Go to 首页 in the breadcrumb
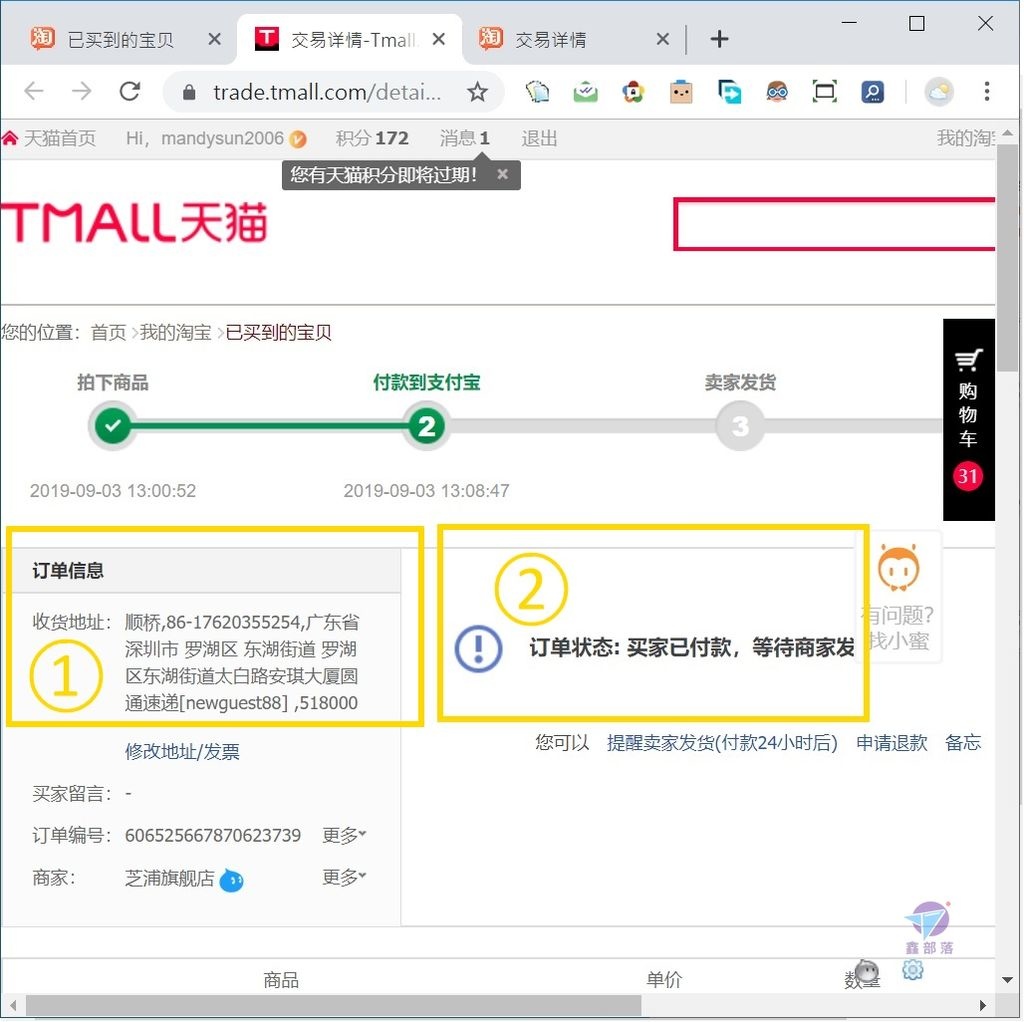Screen dimensions: 1024x1022 coord(108,332)
